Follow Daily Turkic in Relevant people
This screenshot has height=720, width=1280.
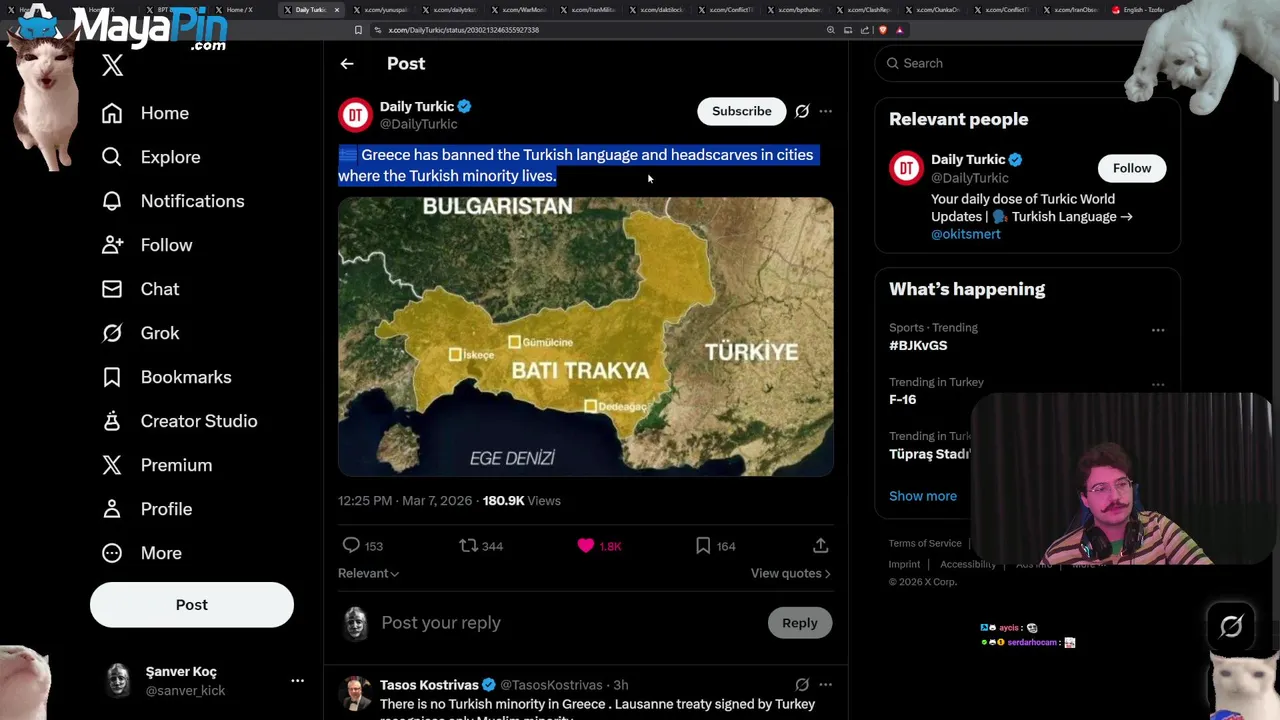pos(1132,168)
